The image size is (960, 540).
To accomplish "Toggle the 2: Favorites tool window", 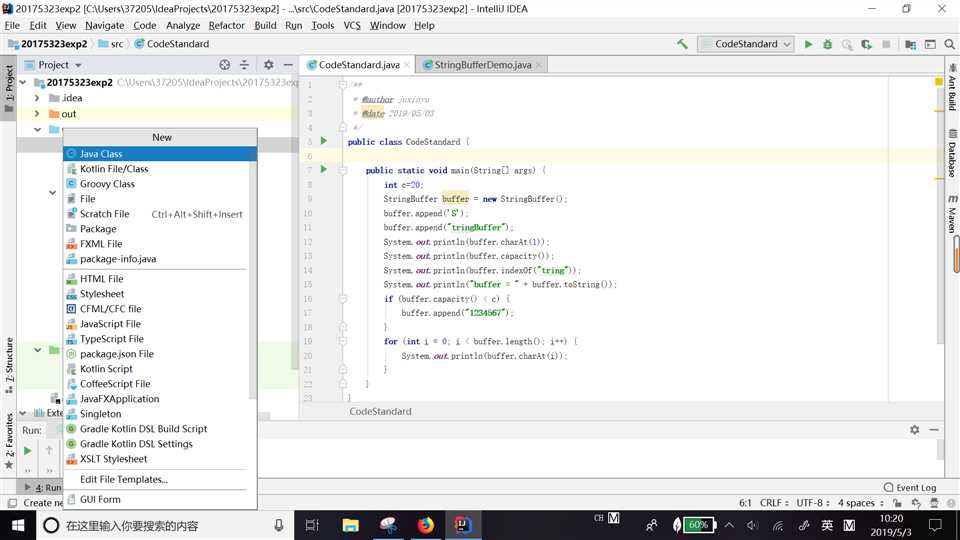I will (9, 441).
